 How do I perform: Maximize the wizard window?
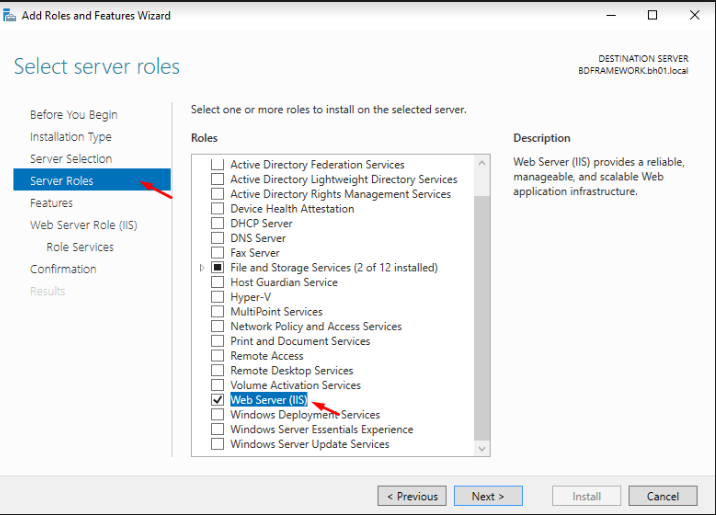(x=652, y=15)
